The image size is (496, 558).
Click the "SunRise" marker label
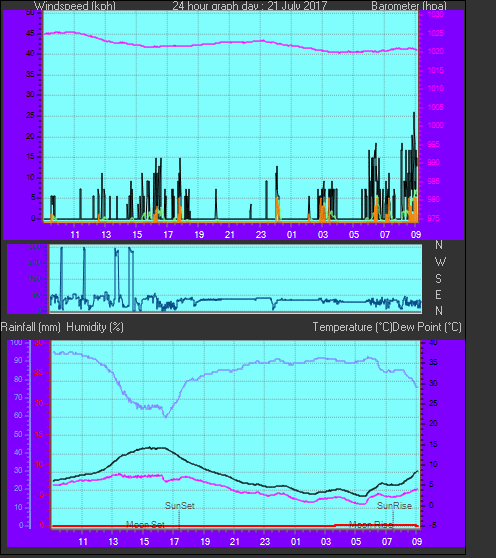click(394, 505)
